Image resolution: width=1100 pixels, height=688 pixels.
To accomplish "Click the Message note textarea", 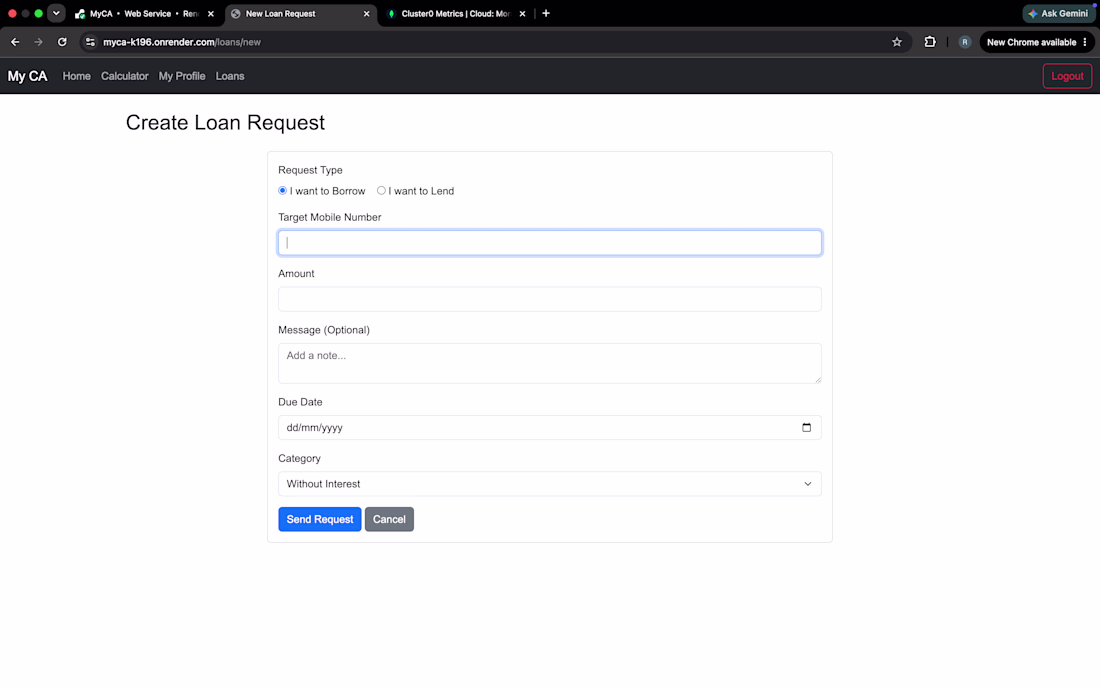I will [549, 363].
